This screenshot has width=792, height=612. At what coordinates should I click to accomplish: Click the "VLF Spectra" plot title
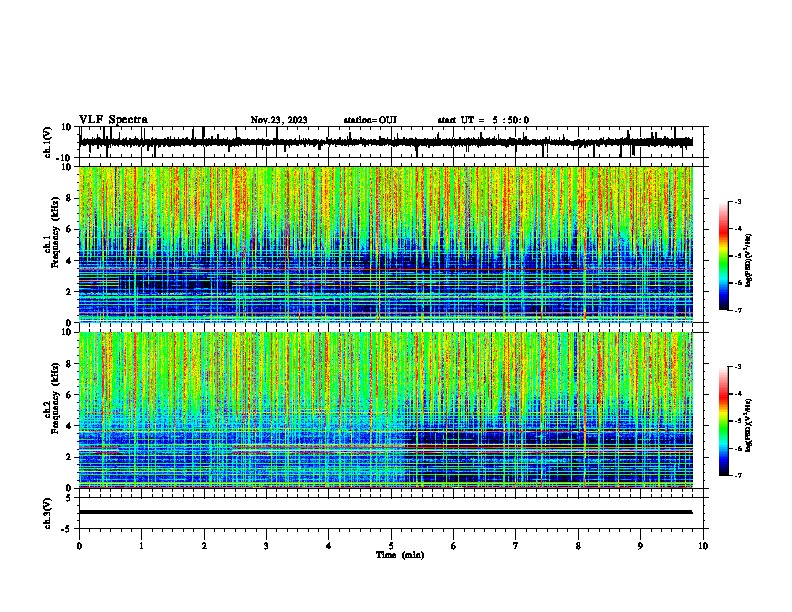[113, 120]
